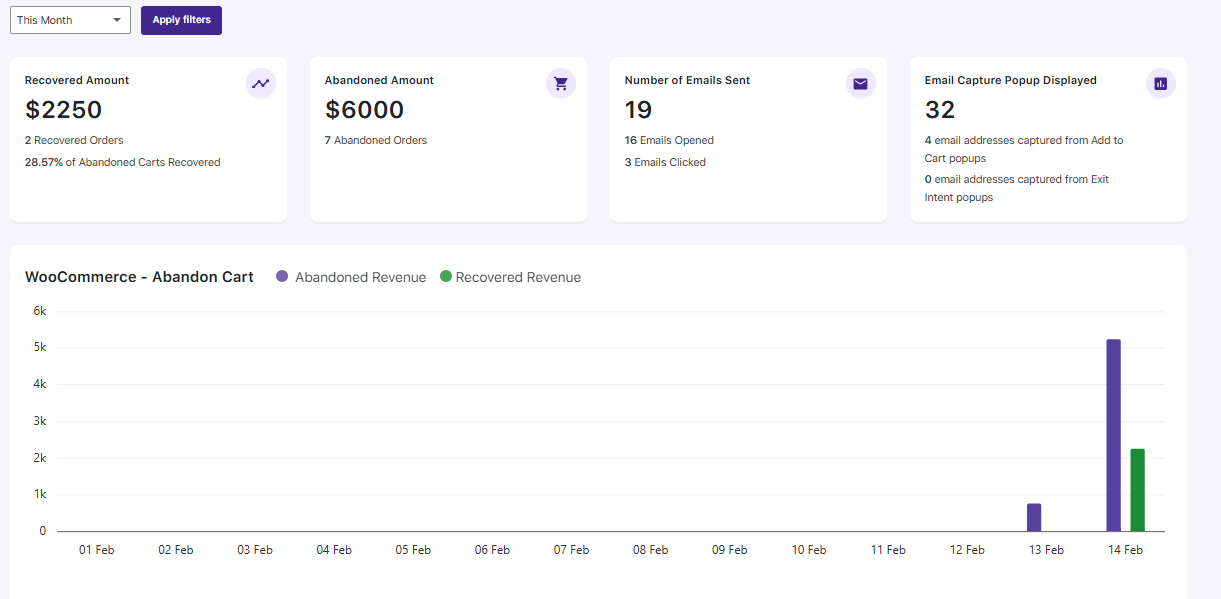
Task: Toggle the Abandoned Revenue legend series
Action: click(x=351, y=277)
